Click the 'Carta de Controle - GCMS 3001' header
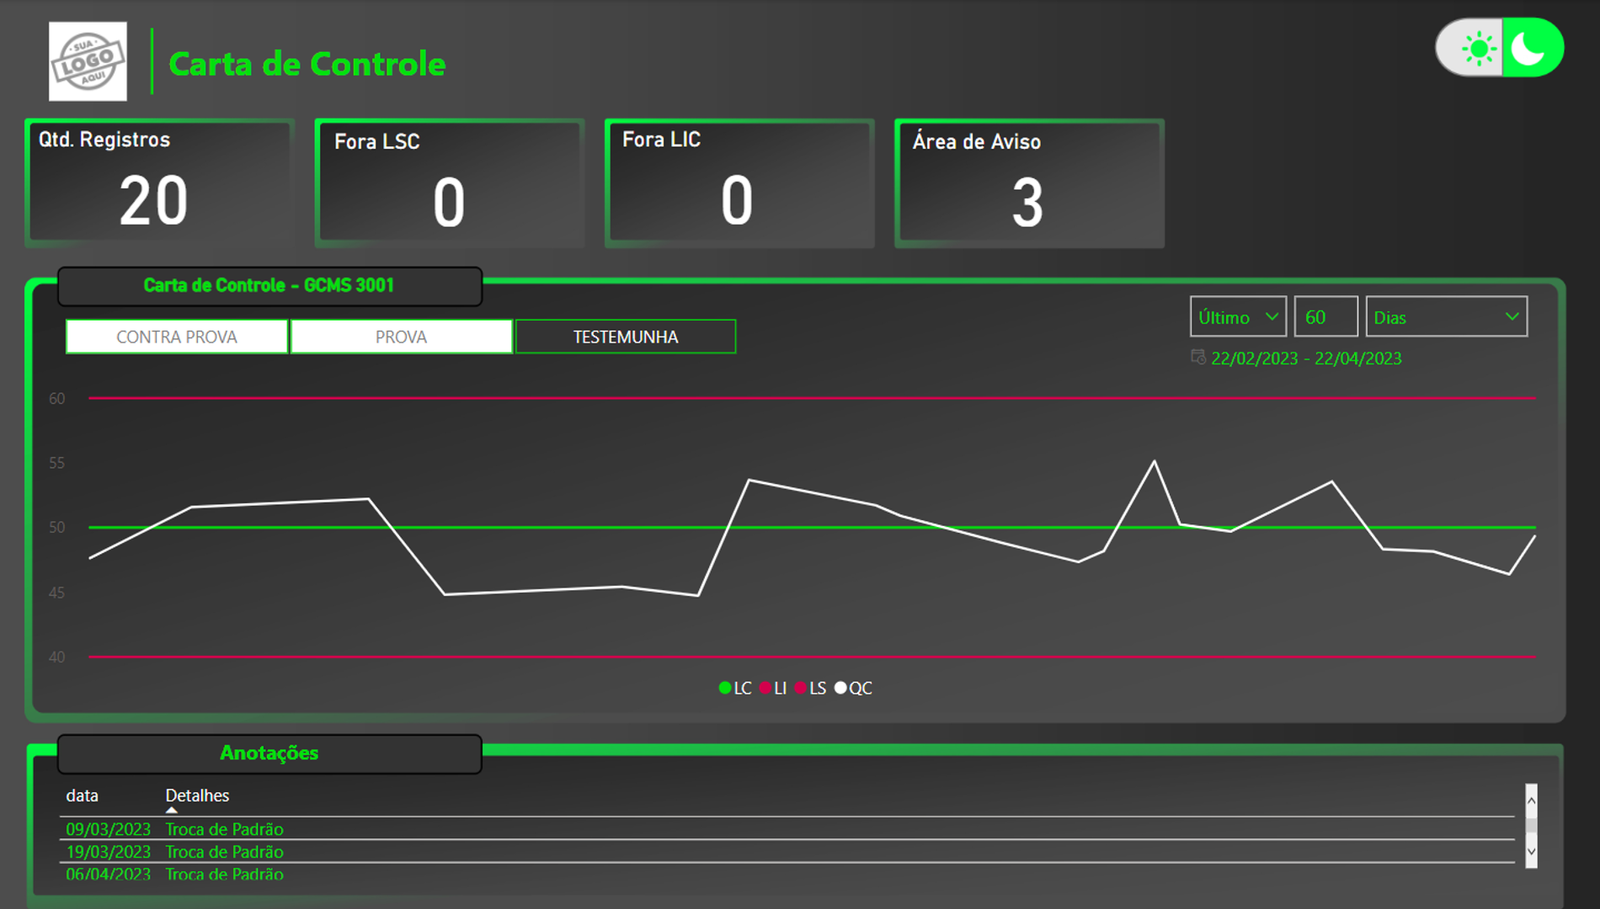Image resolution: width=1600 pixels, height=909 pixels. (268, 285)
